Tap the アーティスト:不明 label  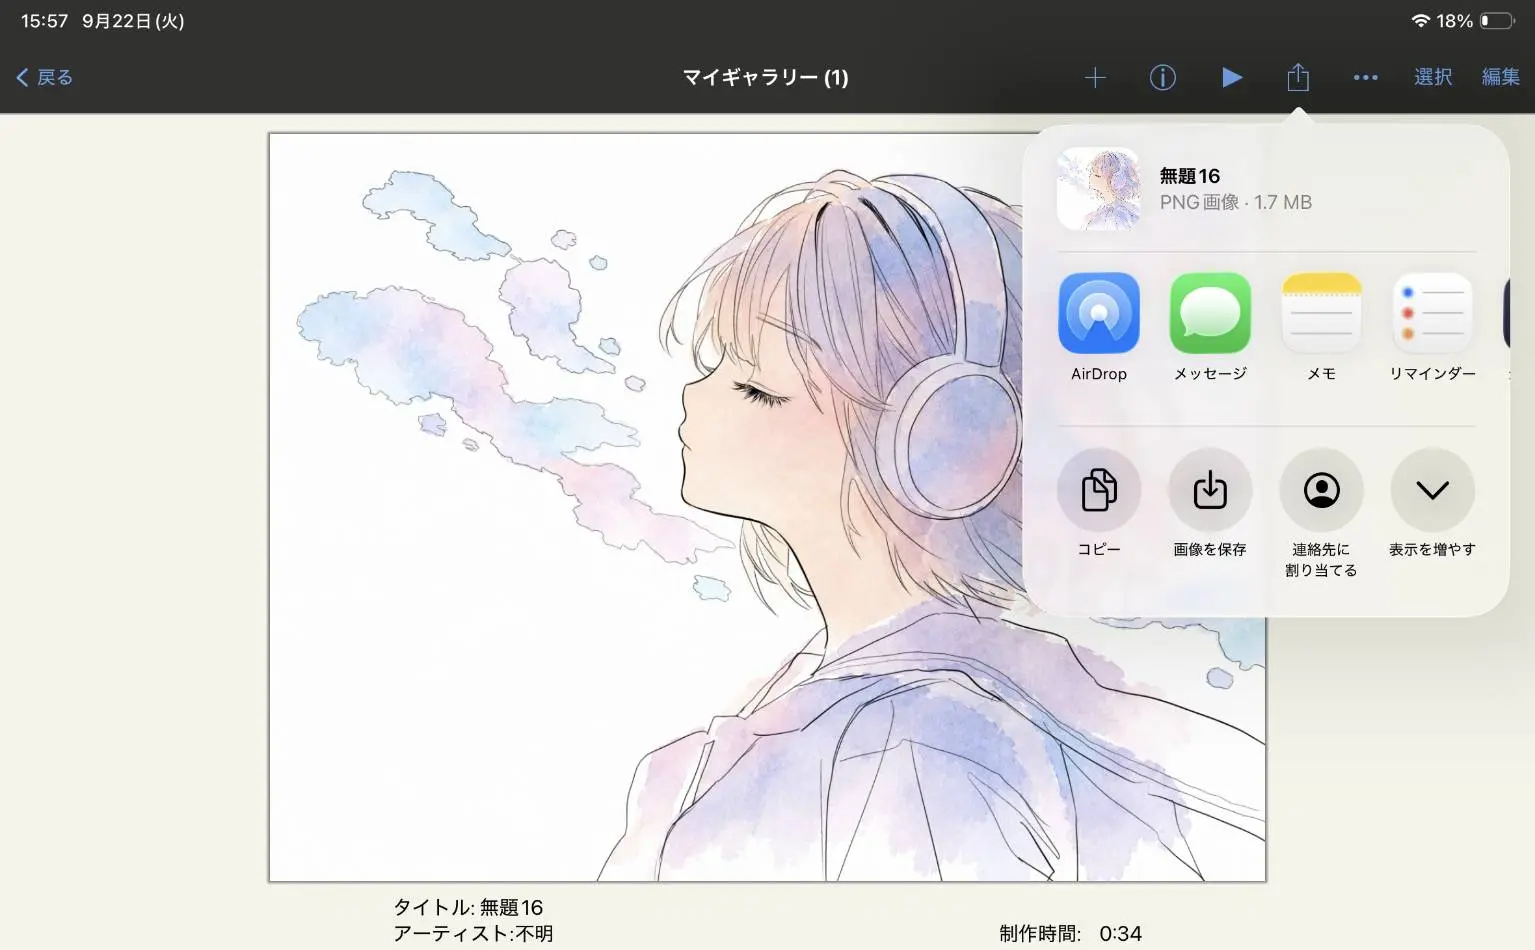click(x=473, y=933)
